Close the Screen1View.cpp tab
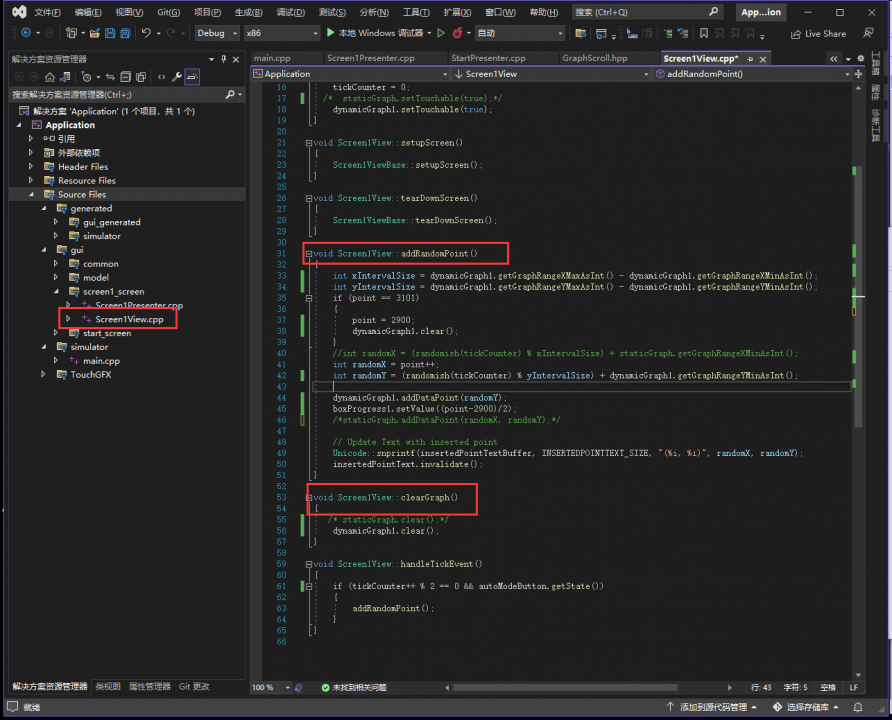The width and height of the screenshot is (892, 720). pos(763,59)
